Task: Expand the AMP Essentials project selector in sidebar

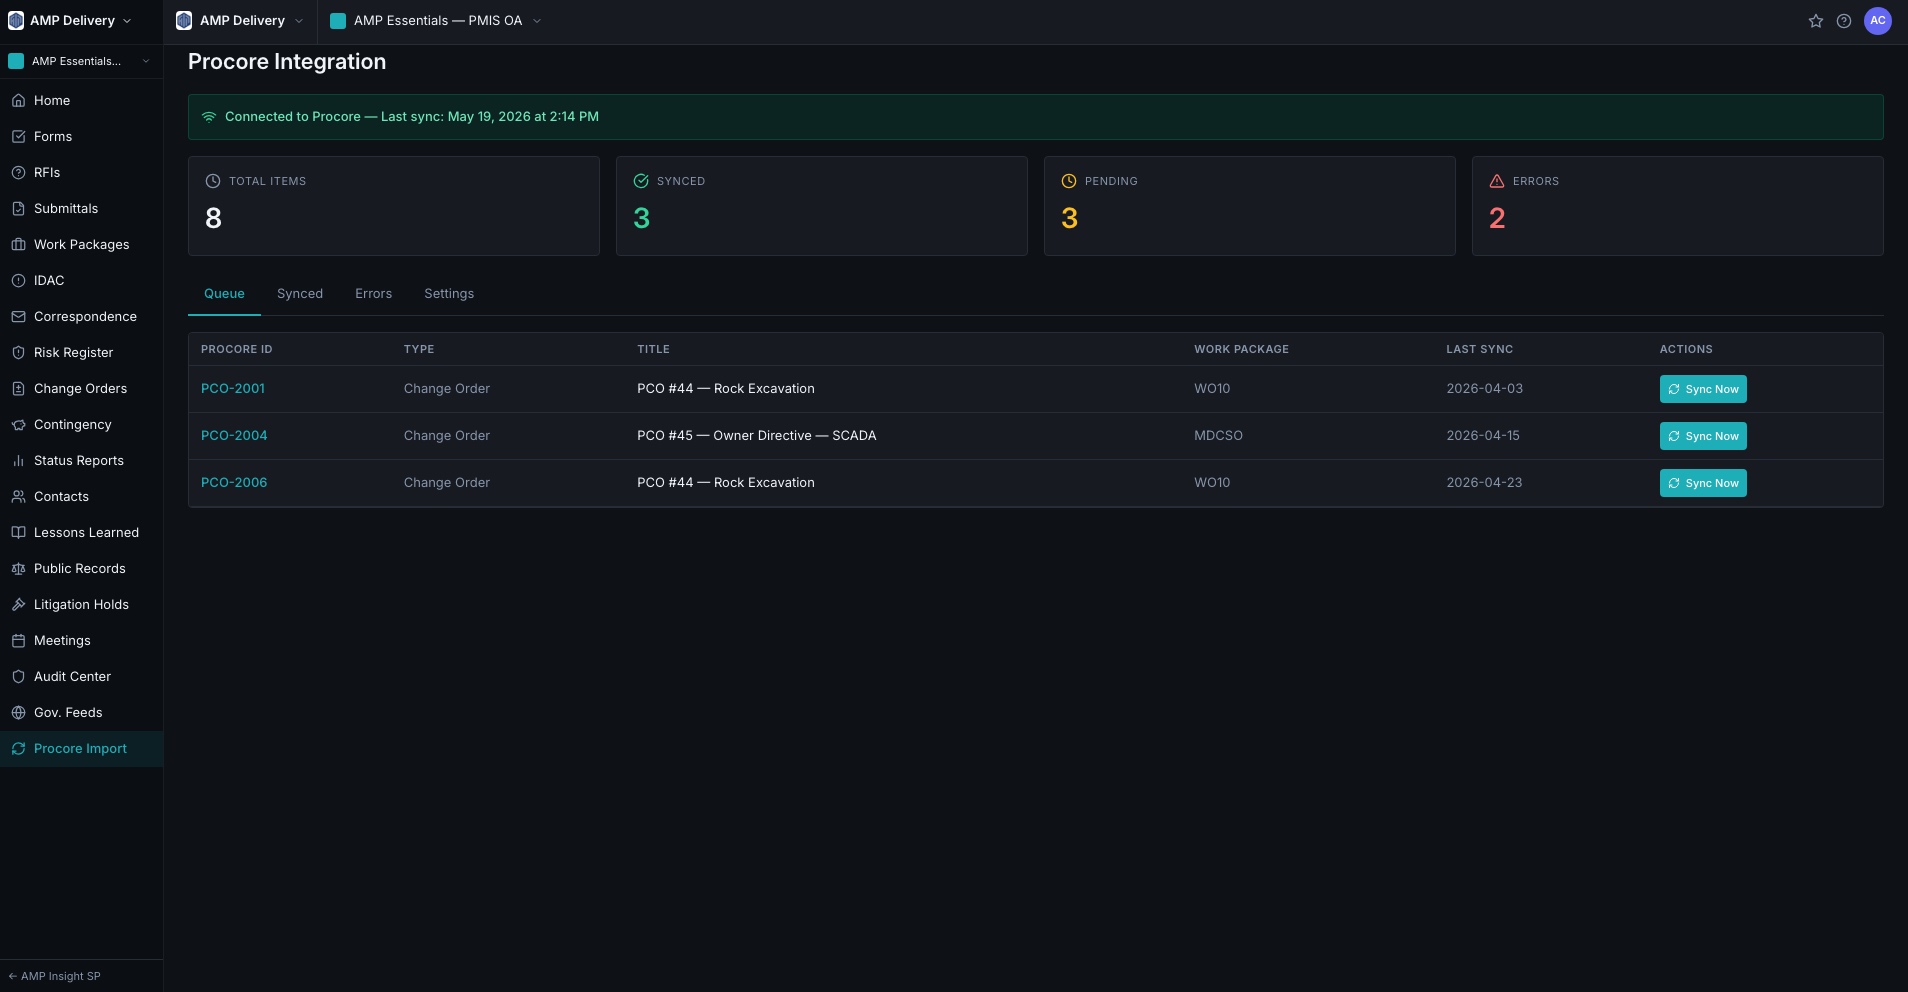Action: tap(80, 61)
